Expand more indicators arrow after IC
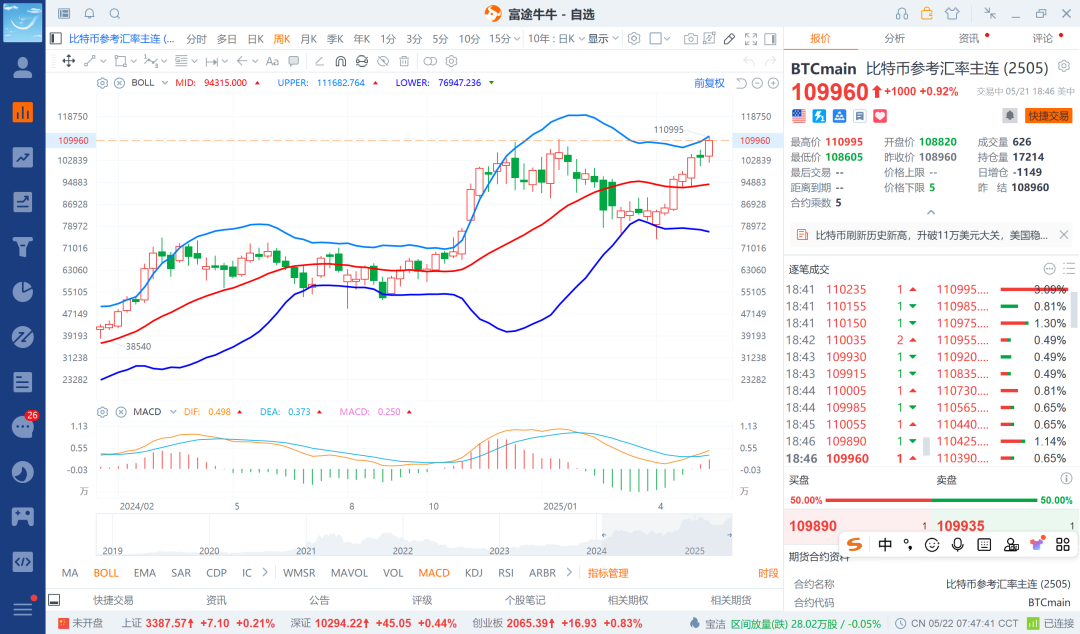The width and height of the screenshot is (1080, 634). click(x=265, y=572)
